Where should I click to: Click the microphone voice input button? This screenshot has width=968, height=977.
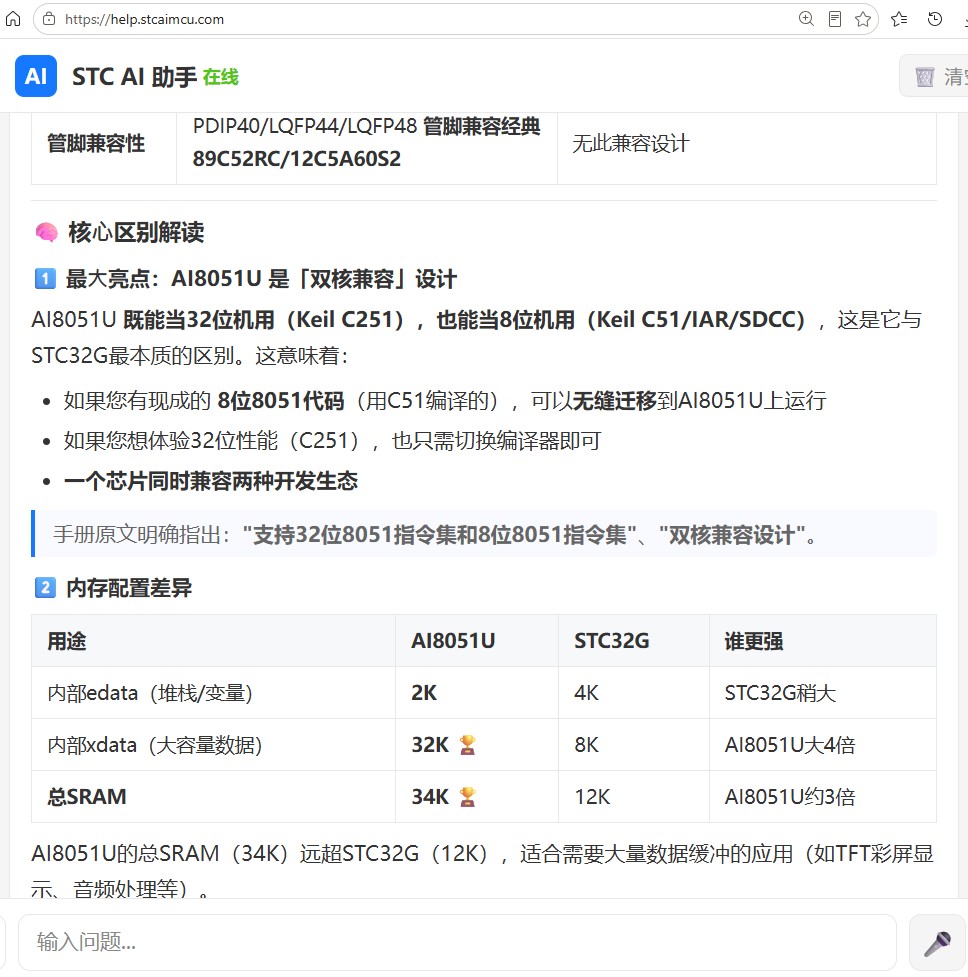tap(937, 943)
